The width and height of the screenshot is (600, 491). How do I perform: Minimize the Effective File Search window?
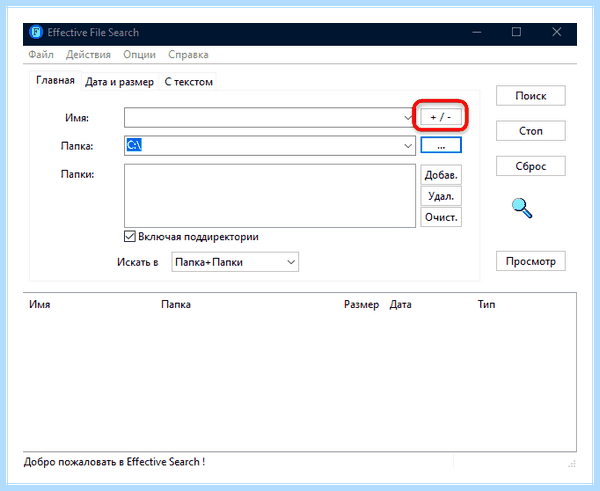tap(477, 32)
